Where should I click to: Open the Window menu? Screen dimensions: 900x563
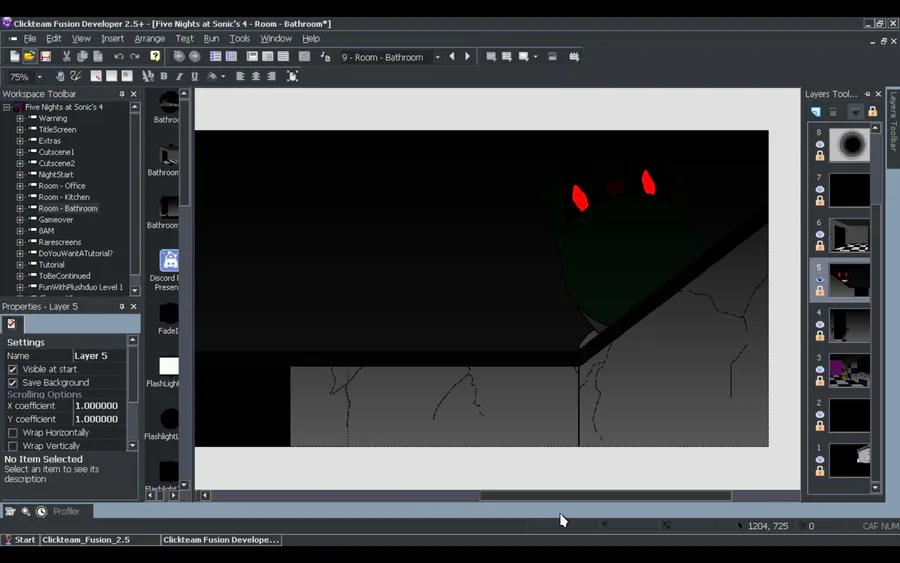276,38
